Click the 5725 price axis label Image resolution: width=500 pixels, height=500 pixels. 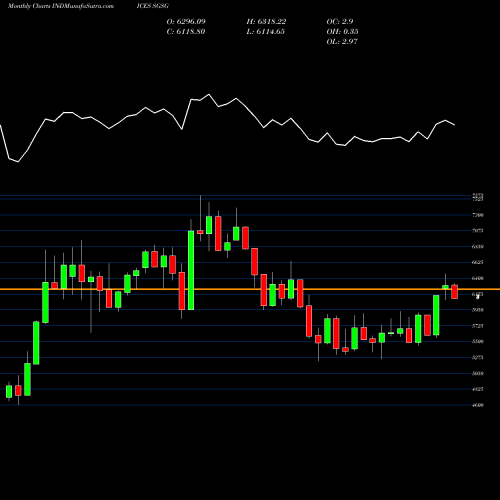click(x=478, y=326)
